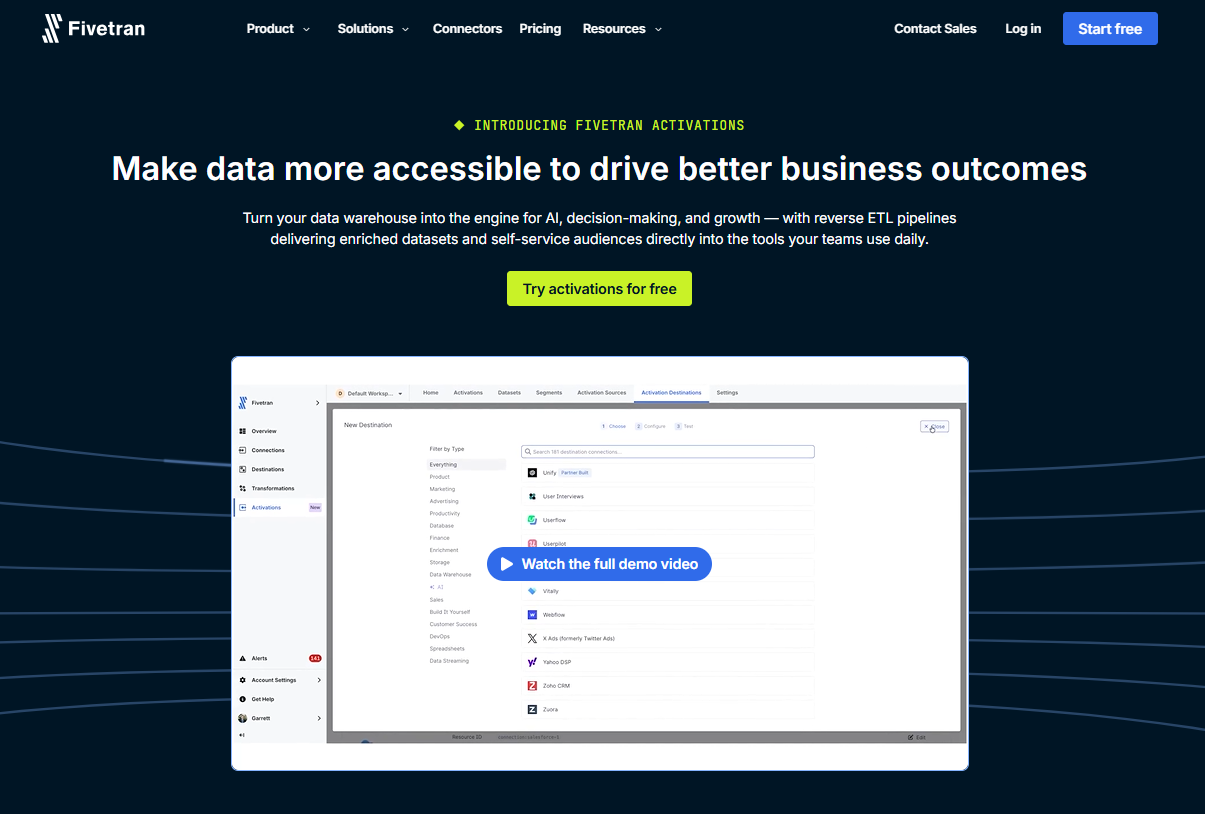Expand the Product dropdown menu
Viewport: 1205px width, 814px height.
point(278,29)
